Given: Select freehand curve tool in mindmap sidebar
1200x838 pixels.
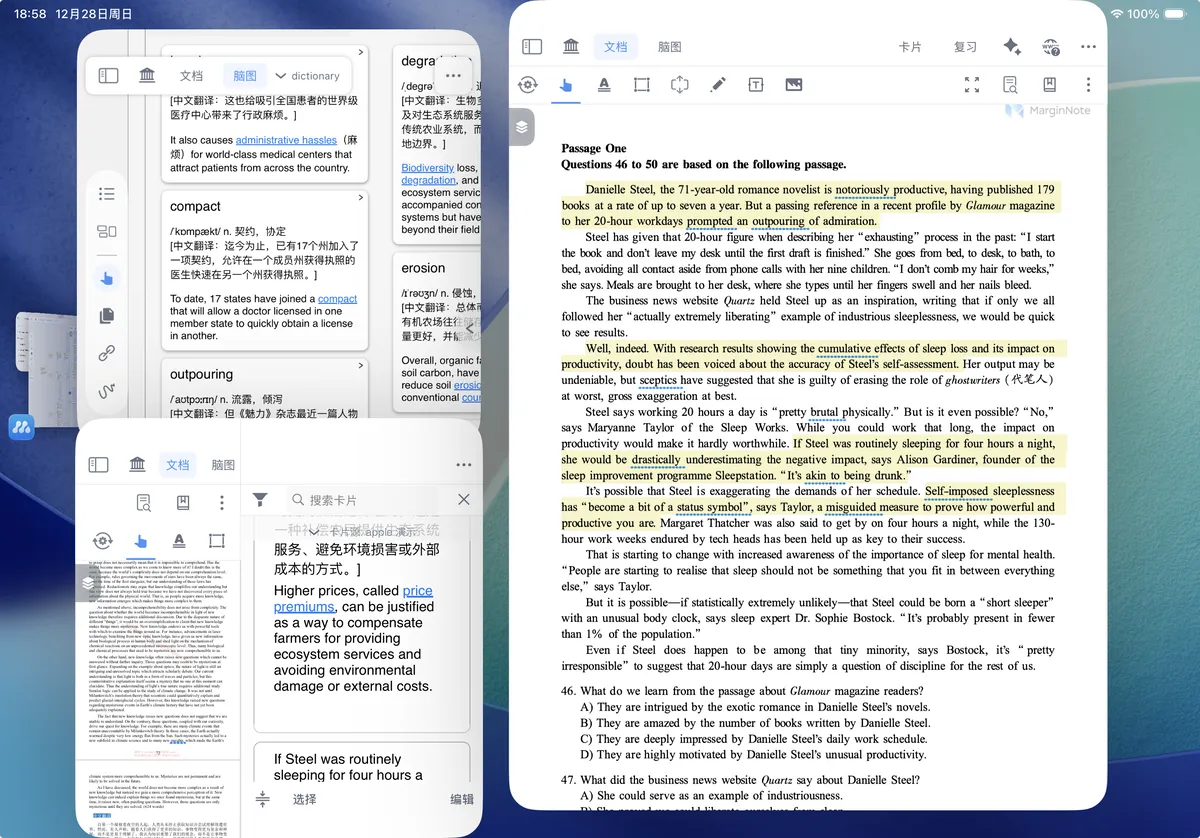Looking at the screenshot, I should pyautogui.click(x=107, y=391).
